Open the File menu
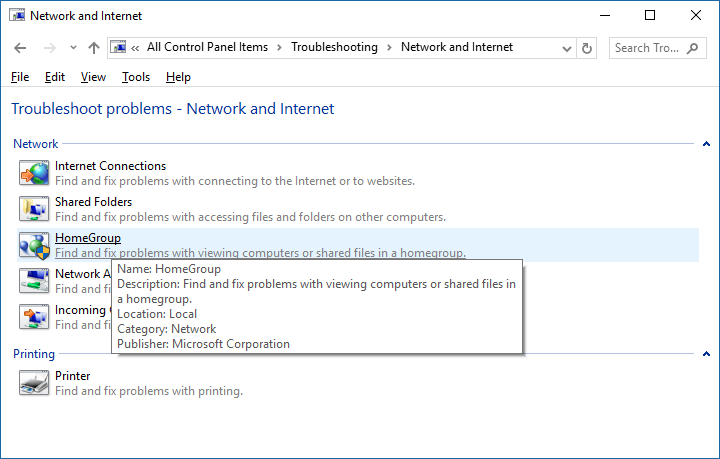 [20, 77]
